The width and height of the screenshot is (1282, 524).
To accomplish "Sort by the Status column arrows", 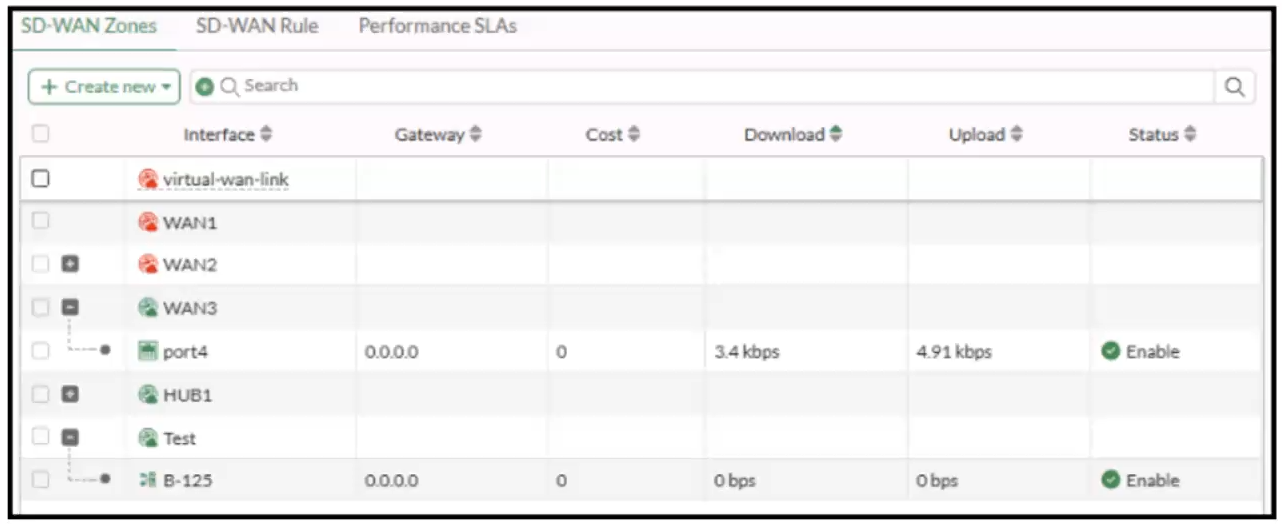I will click(1190, 134).
